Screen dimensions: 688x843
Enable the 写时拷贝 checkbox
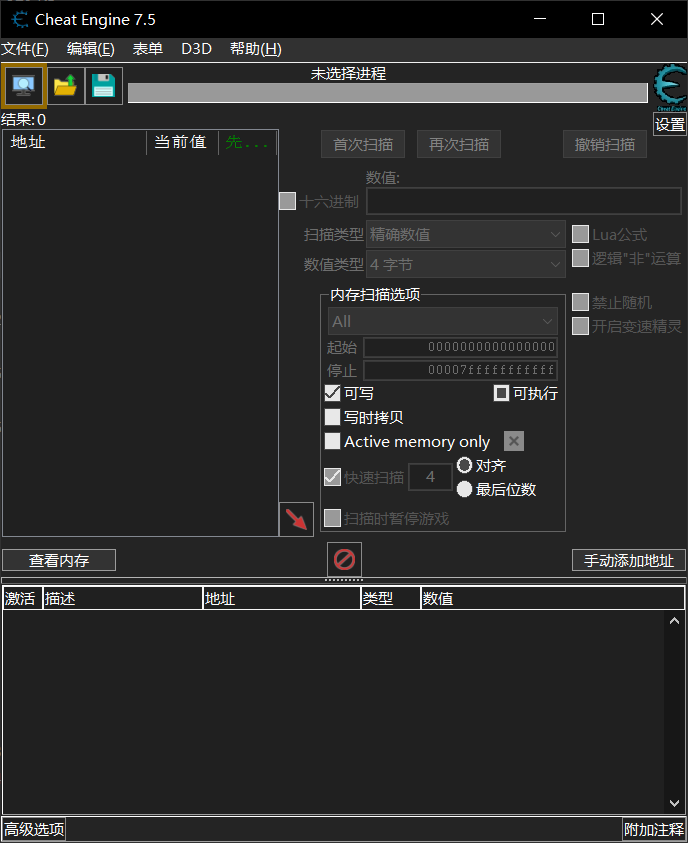(x=333, y=417)
